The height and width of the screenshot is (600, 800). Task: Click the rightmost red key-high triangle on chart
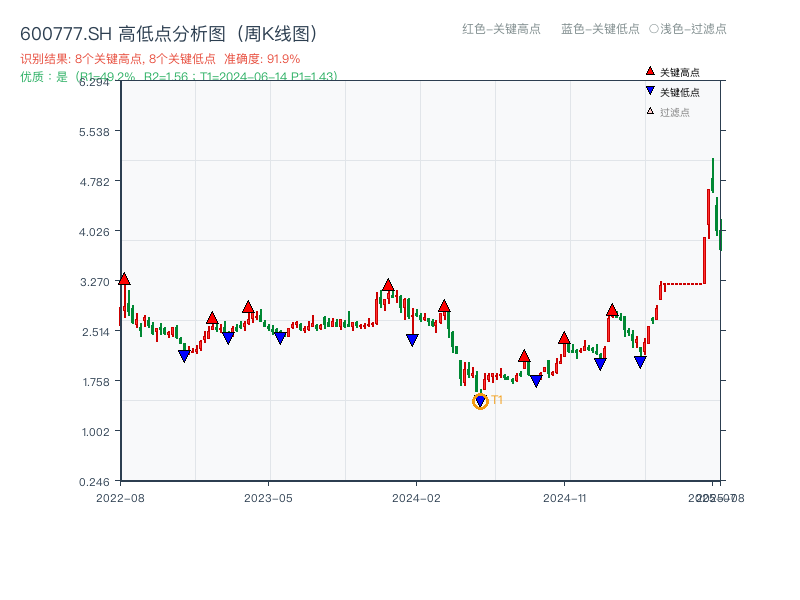pos(612,310)
